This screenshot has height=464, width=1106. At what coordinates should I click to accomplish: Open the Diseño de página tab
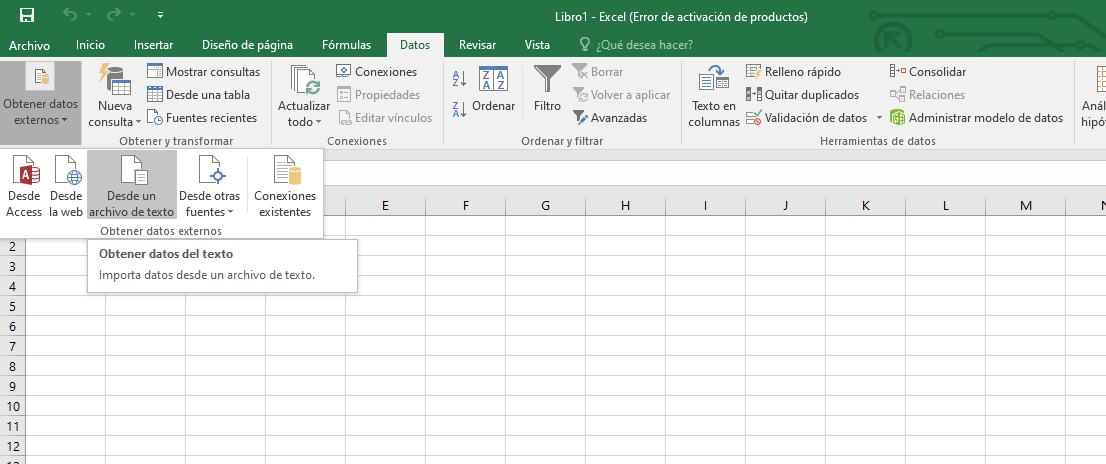(248, 45)
